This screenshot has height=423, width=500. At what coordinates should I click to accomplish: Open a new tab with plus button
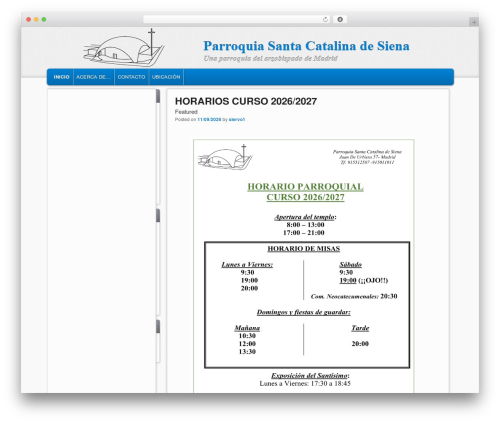click(474, 22)
